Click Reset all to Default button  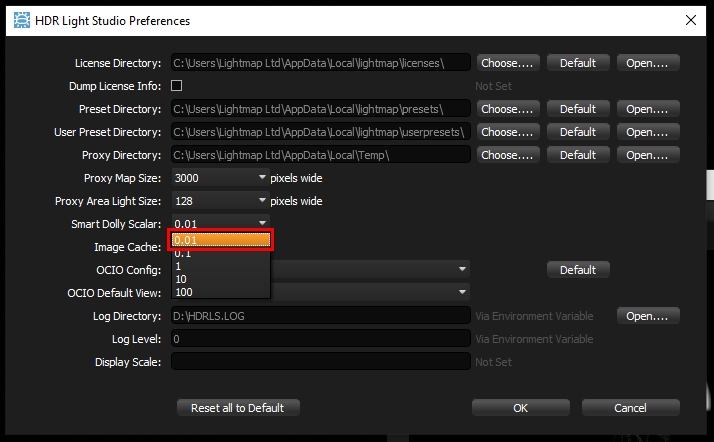tap(238, 408)
